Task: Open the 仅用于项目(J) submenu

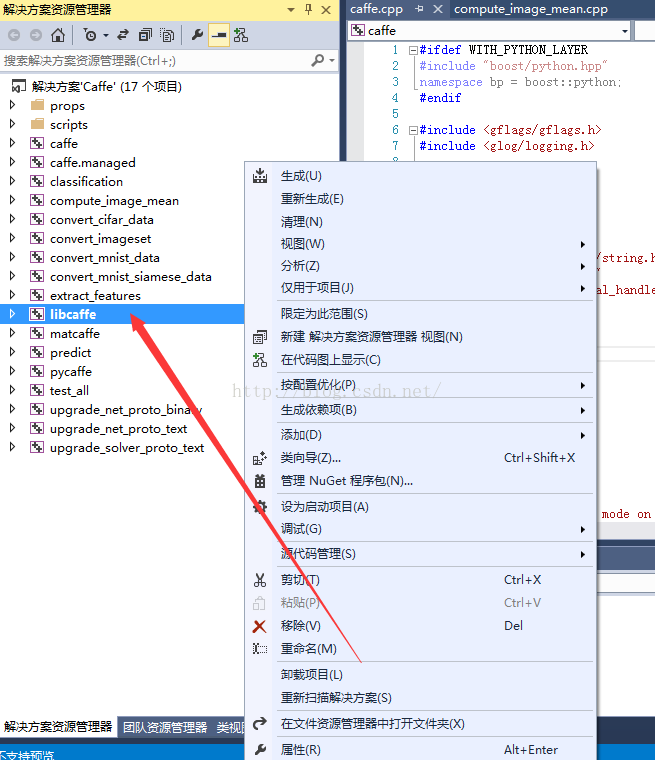Action: click(x=421, y=287)
